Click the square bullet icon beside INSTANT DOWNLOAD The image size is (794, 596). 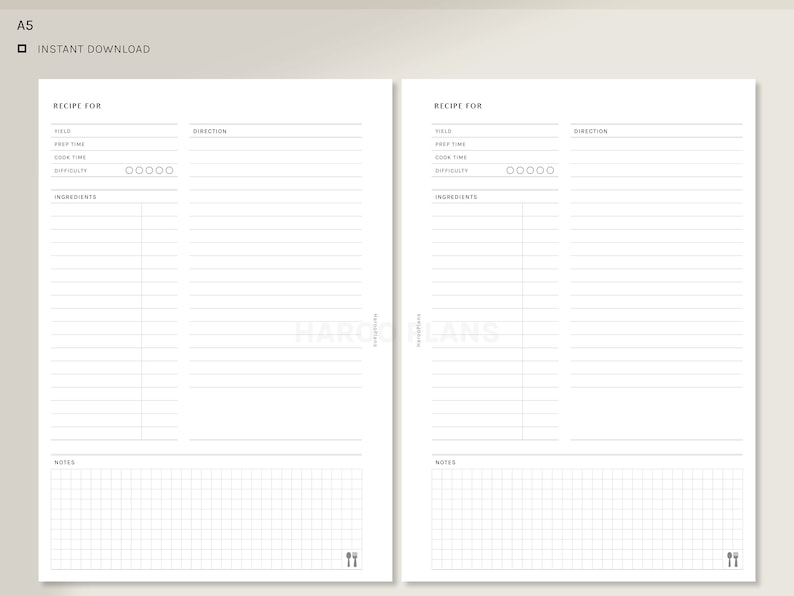pos(22,49)
